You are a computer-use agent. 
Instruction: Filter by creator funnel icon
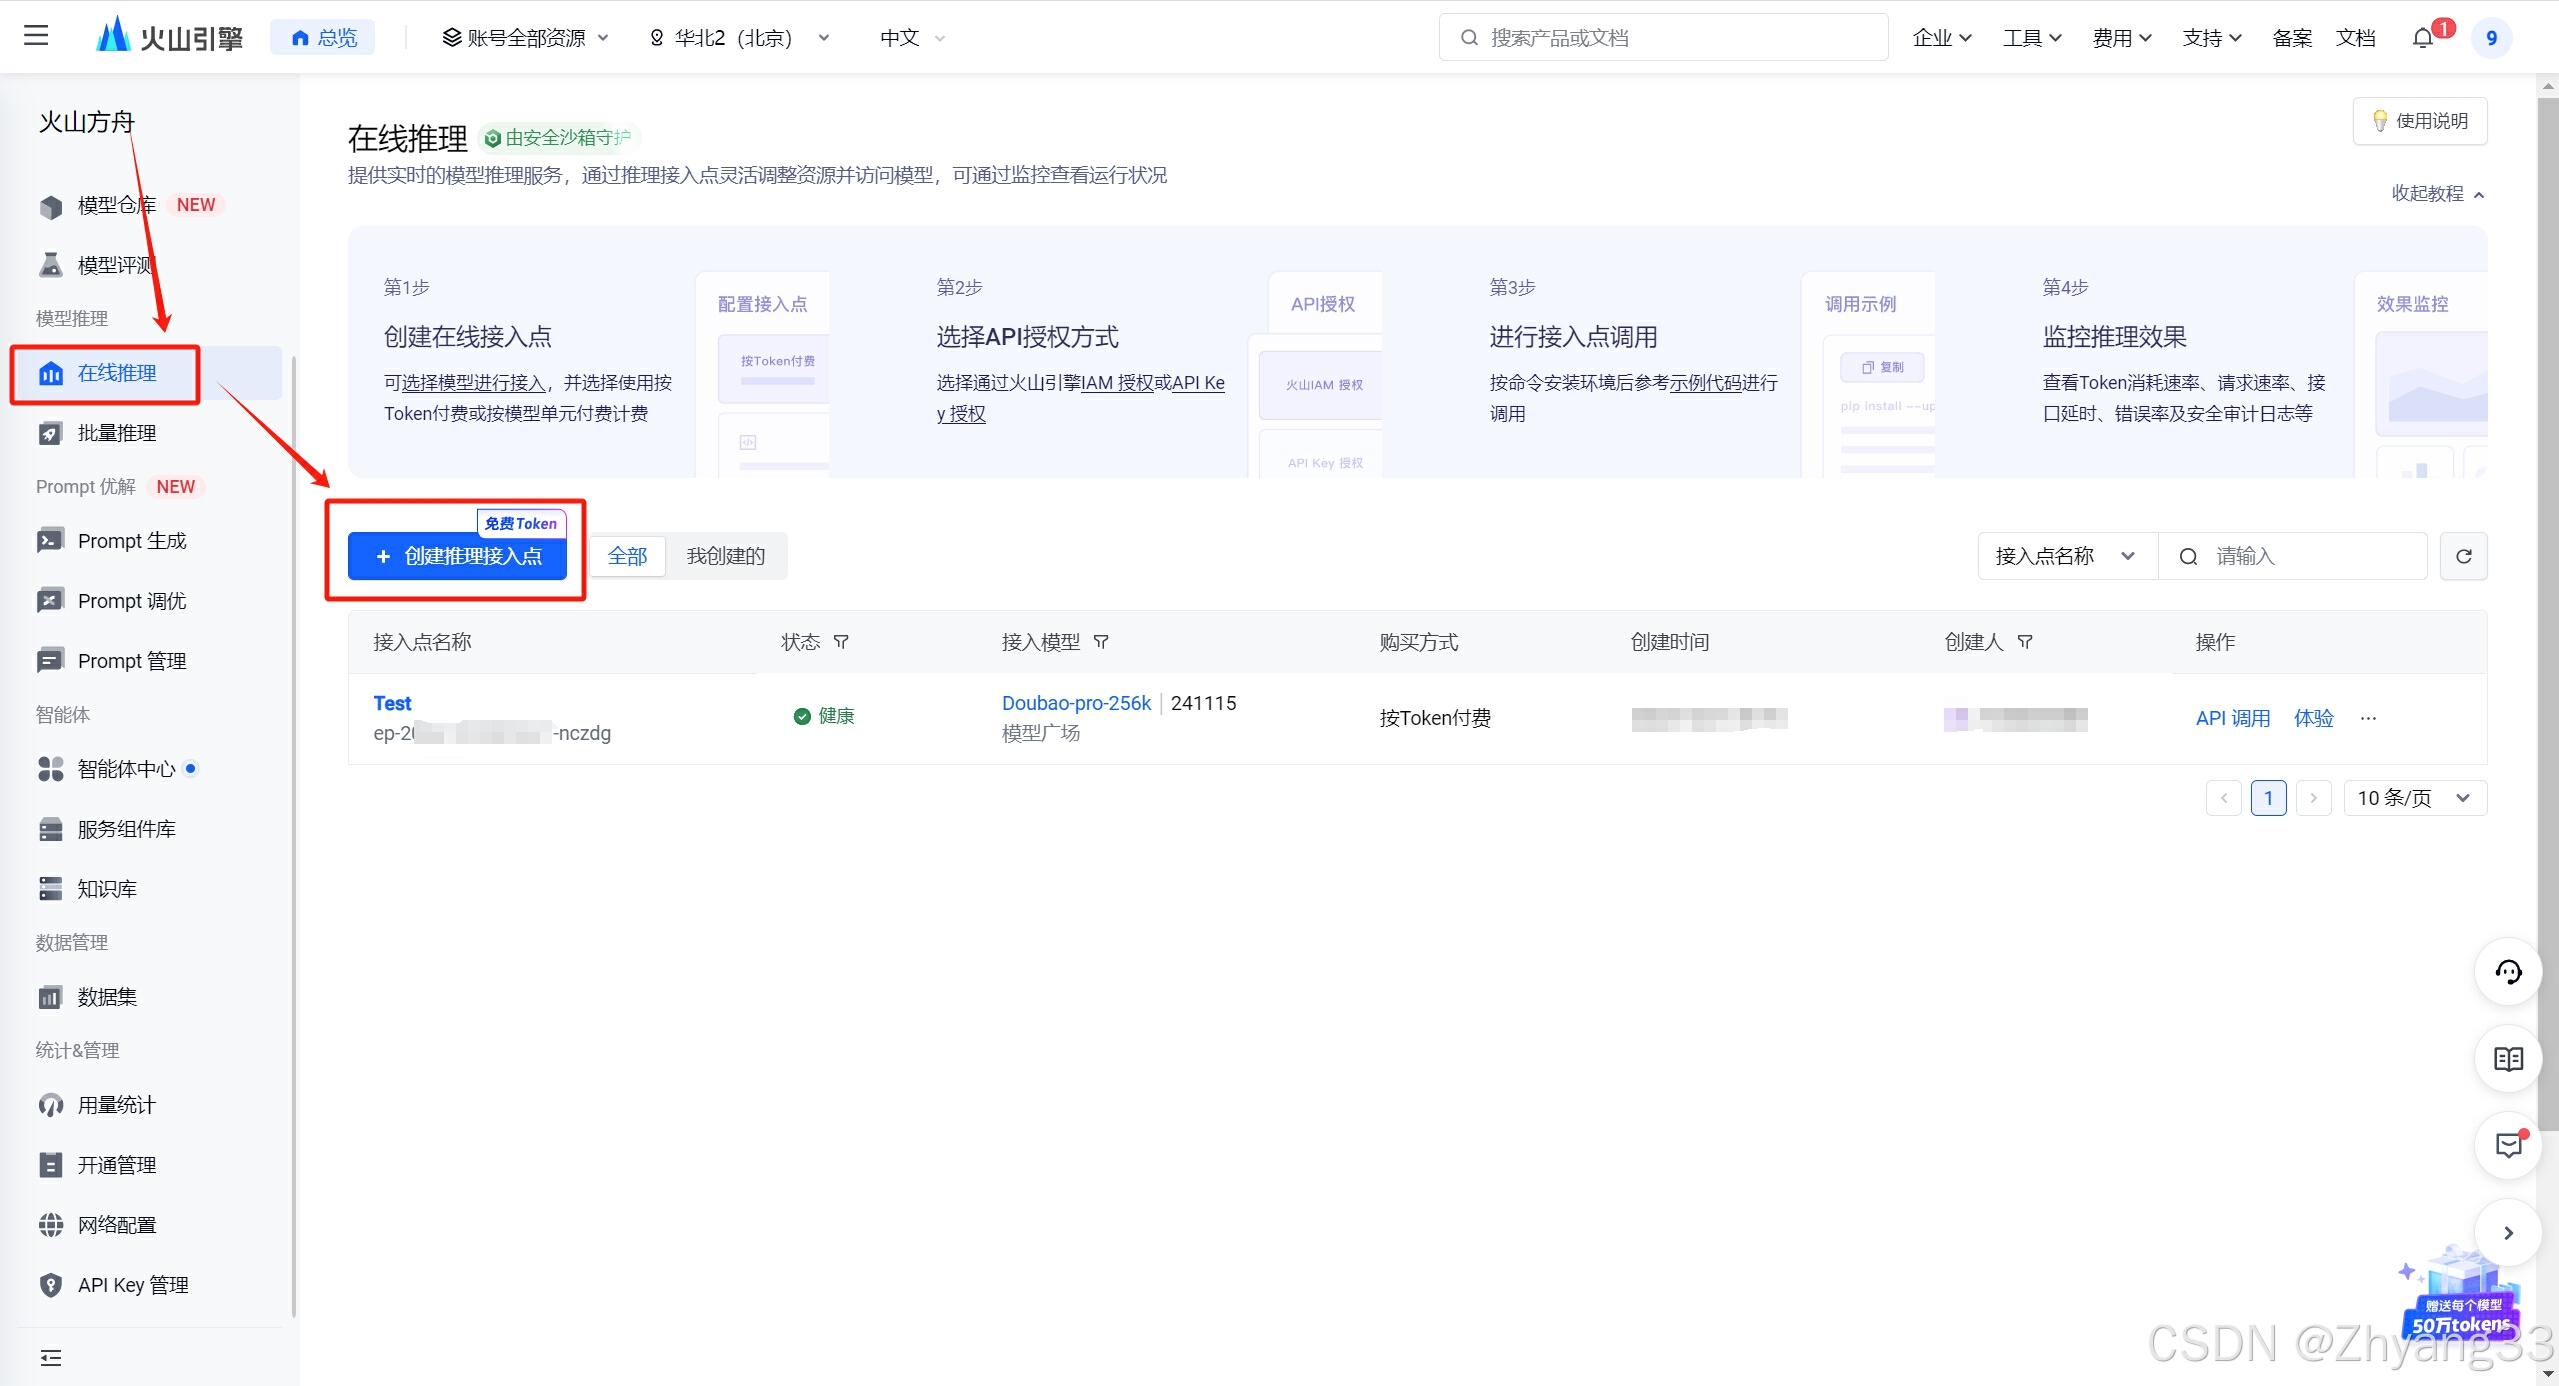pos(2025,642)
